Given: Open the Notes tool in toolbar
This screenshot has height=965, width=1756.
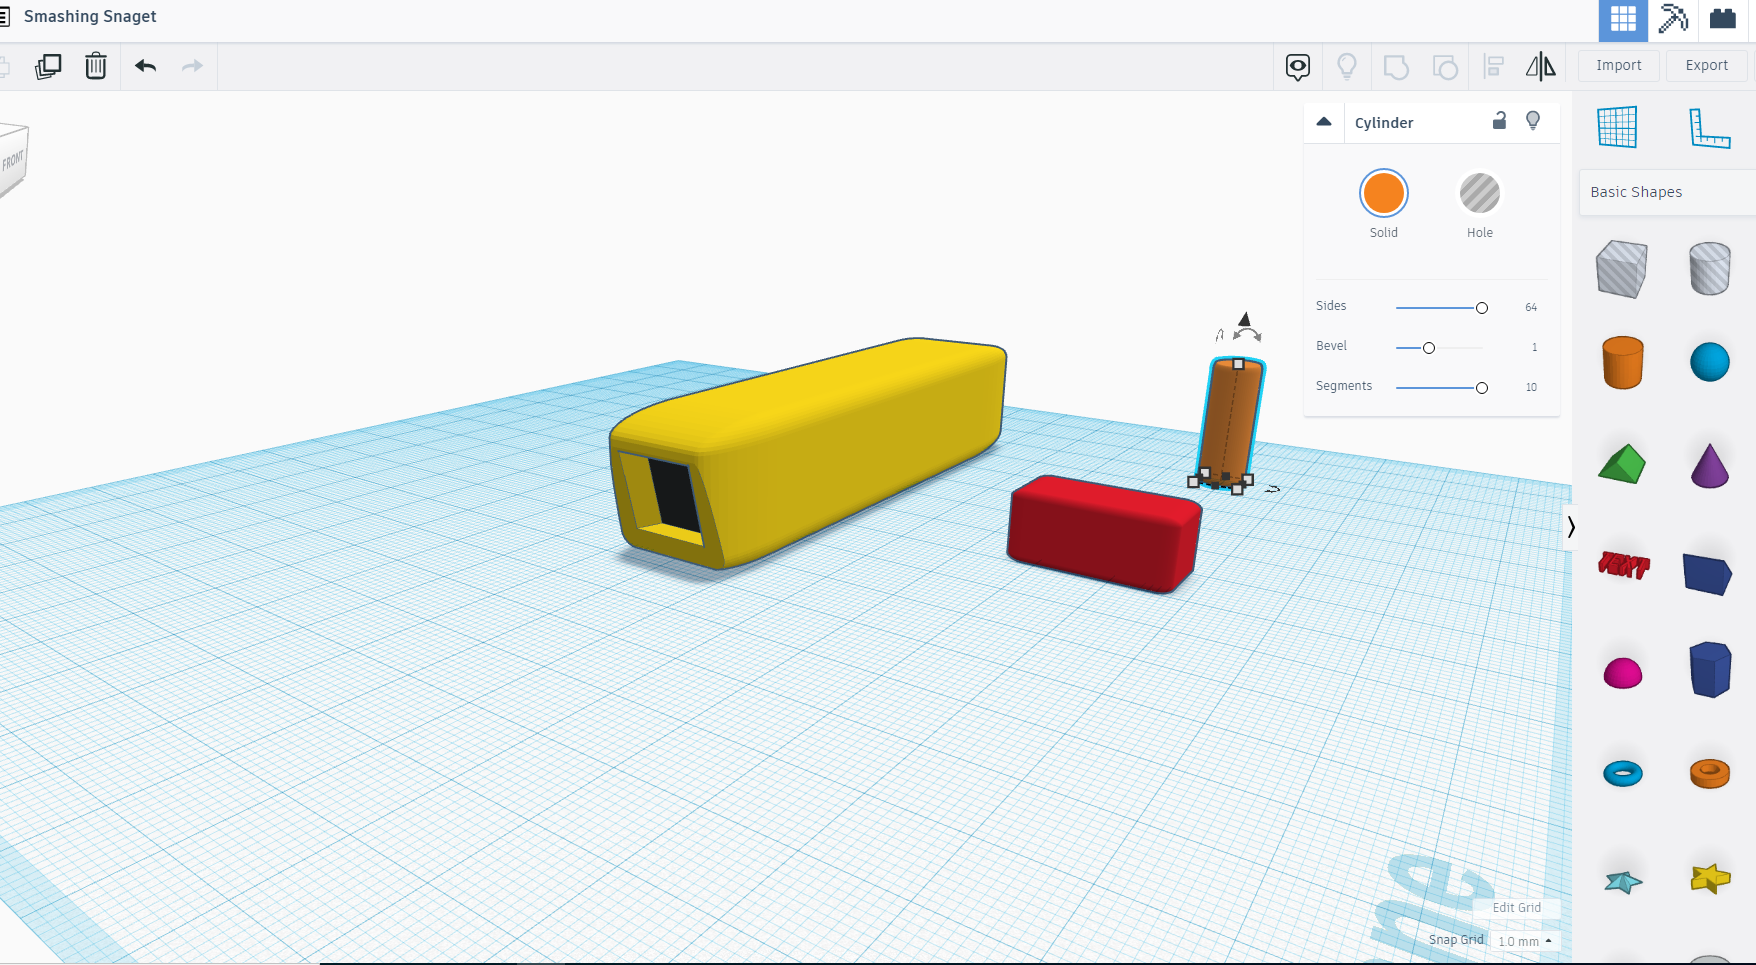Looking at the screenshot, I should (x=1298, y=67).
